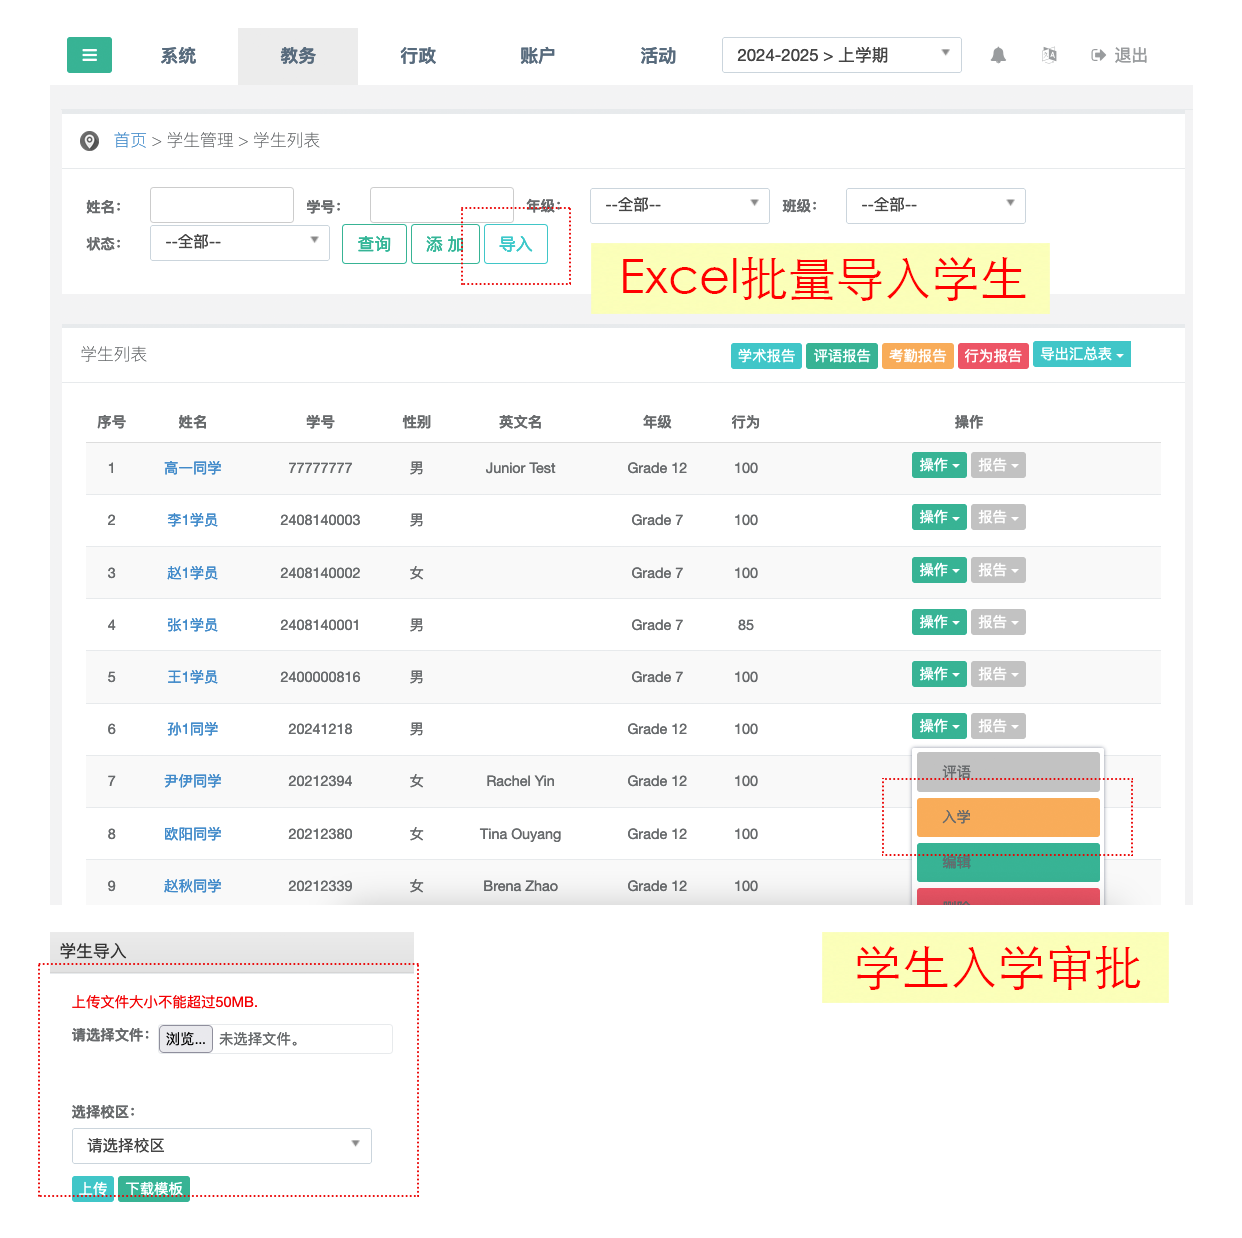Screen dimensions: 1242x1238
Task: Open student 王1学员 link
Action: 193,677
